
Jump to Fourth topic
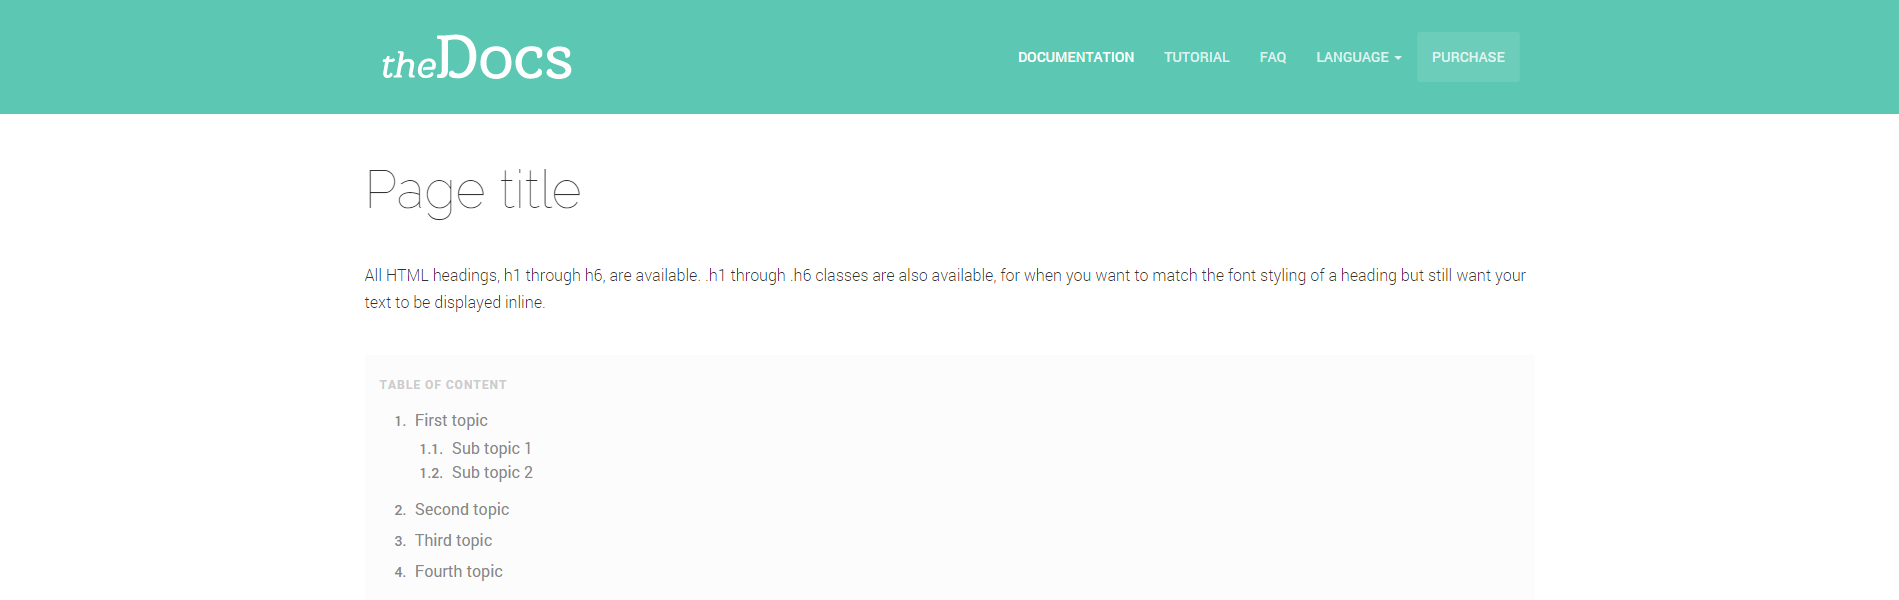(458, 572)
